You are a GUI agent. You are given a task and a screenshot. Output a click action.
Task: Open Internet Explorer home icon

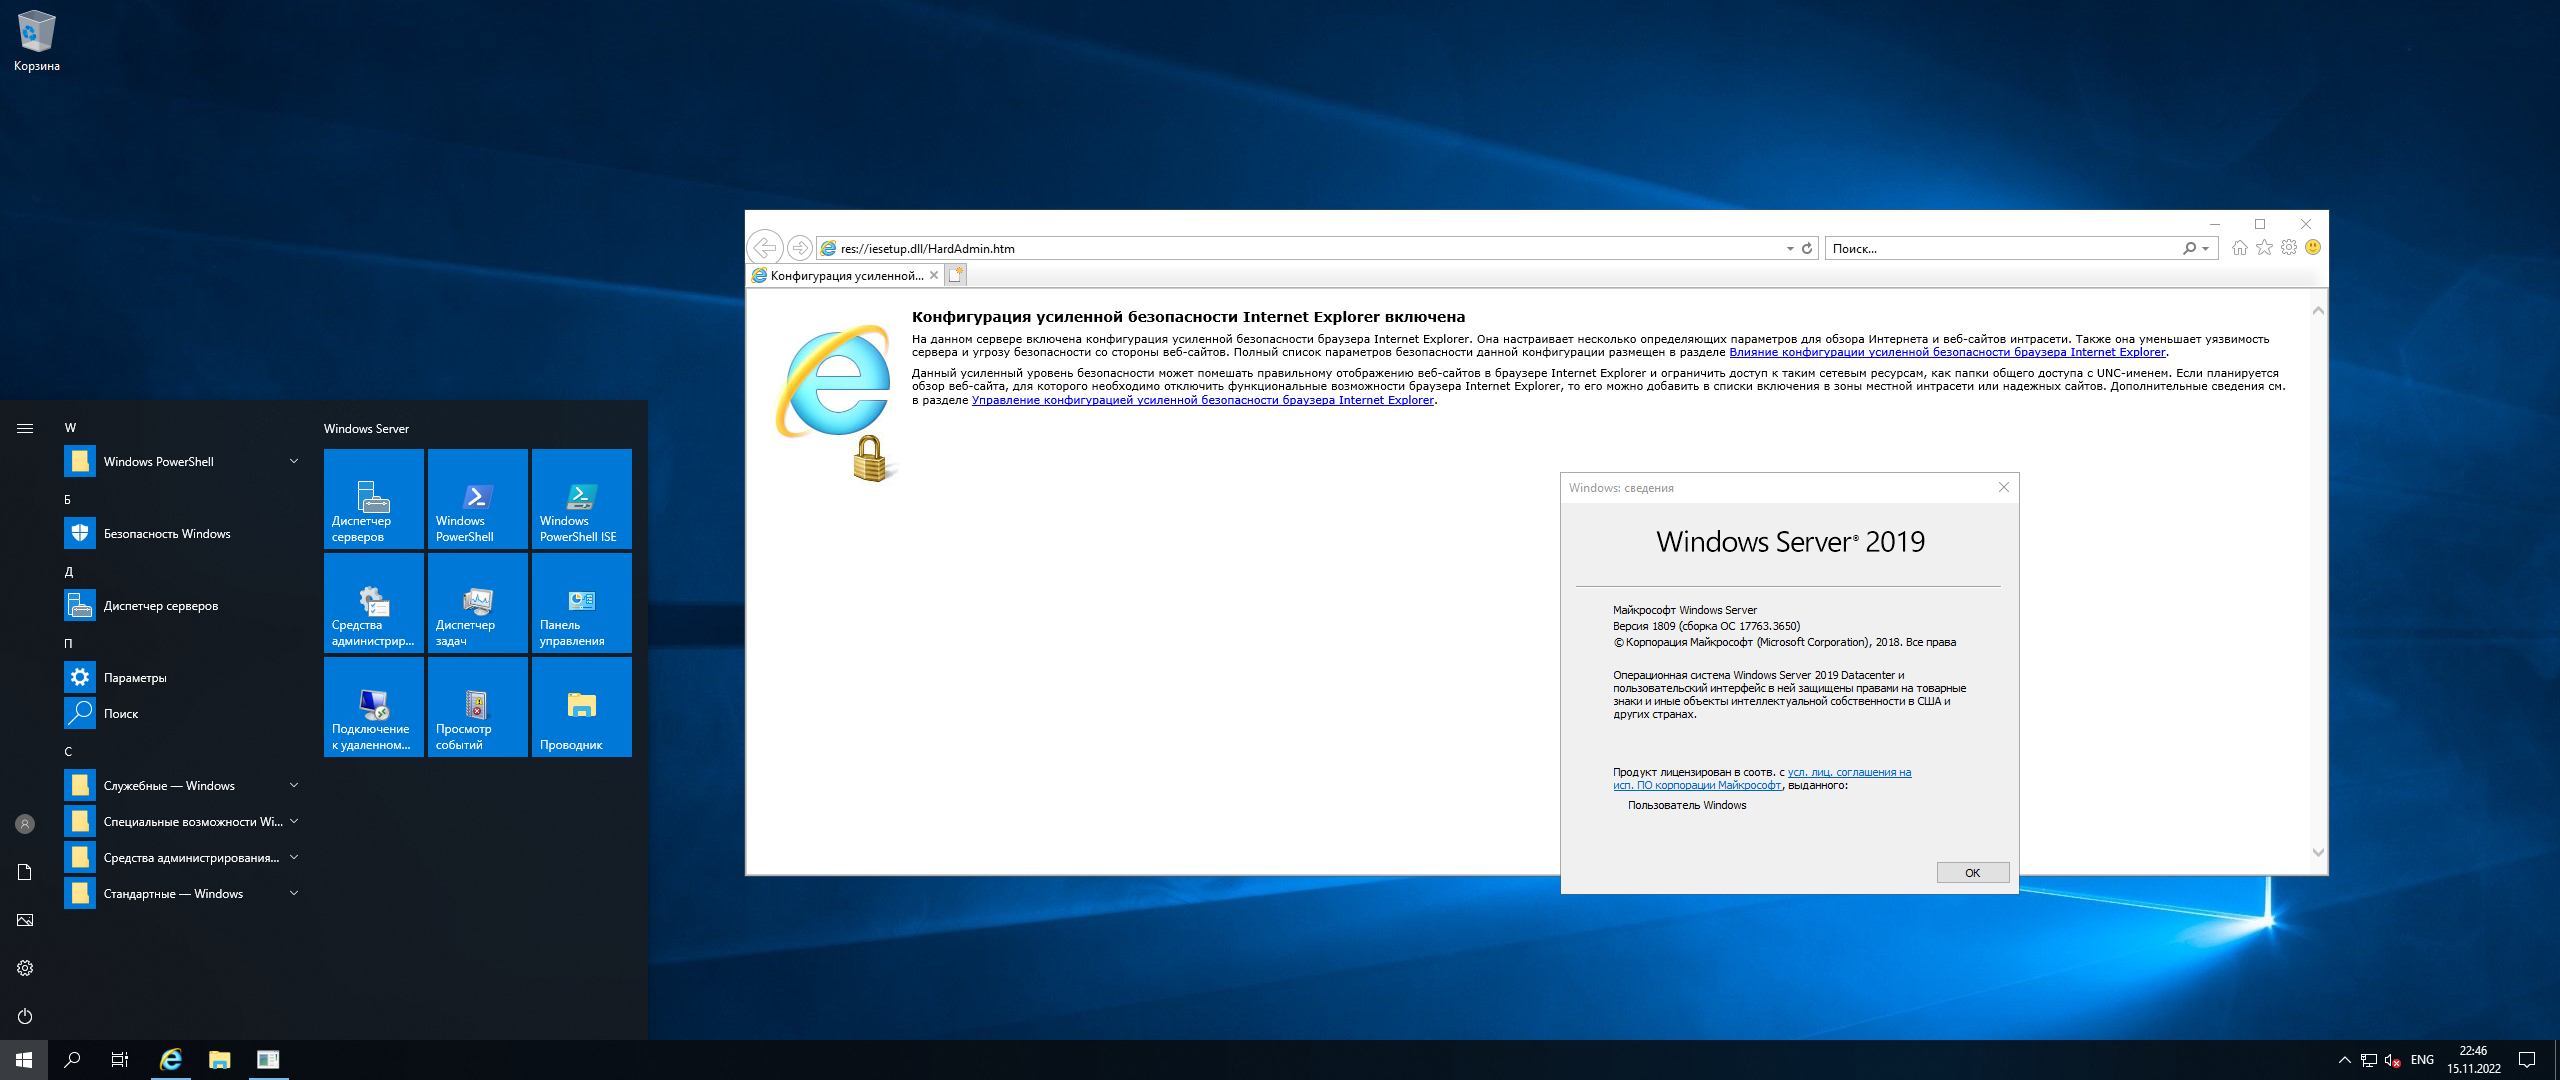[x=2239, y=248]
